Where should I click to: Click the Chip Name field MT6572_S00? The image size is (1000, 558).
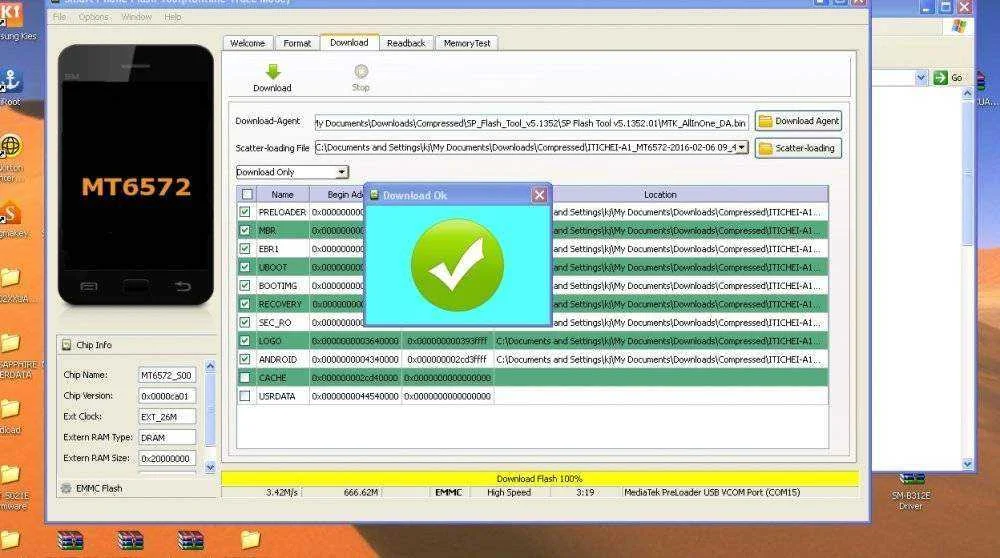click(x=166, y=376)
